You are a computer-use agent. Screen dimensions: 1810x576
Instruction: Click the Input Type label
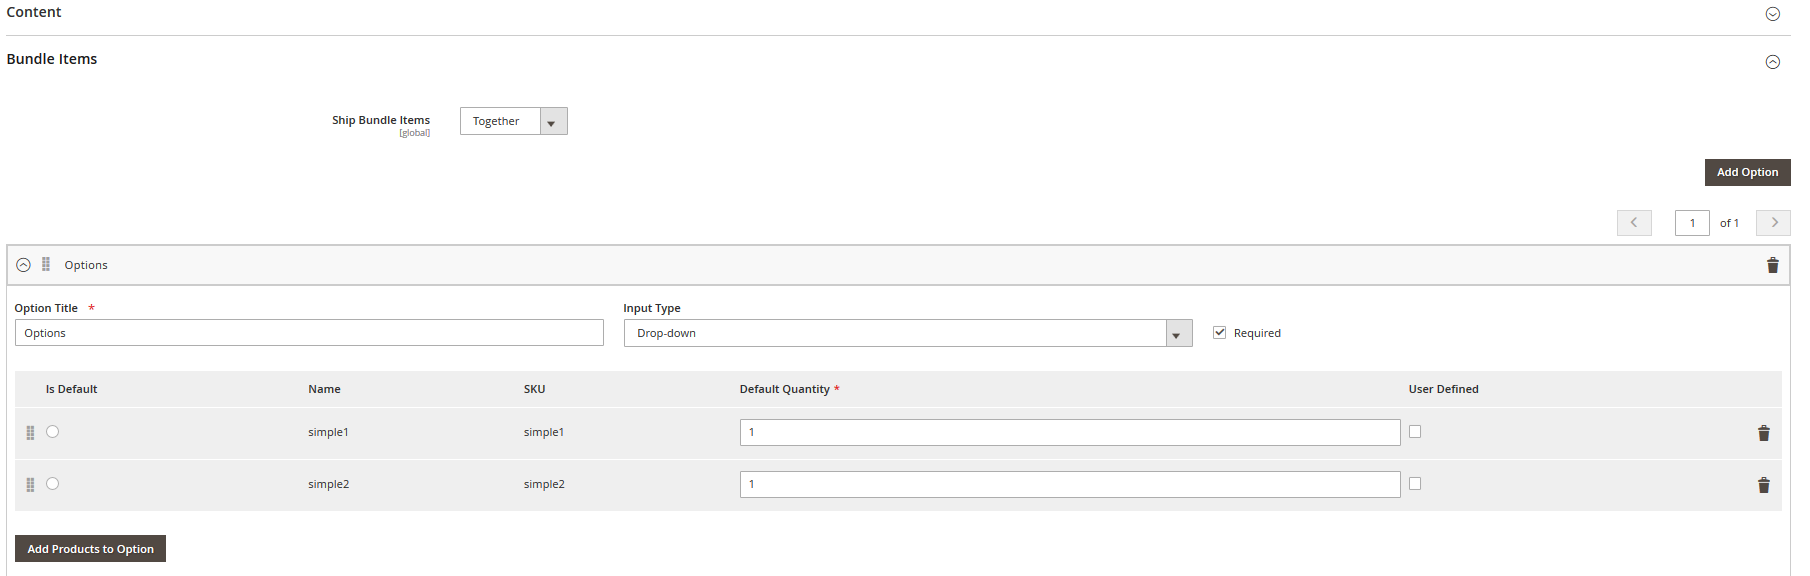[652, 308]
